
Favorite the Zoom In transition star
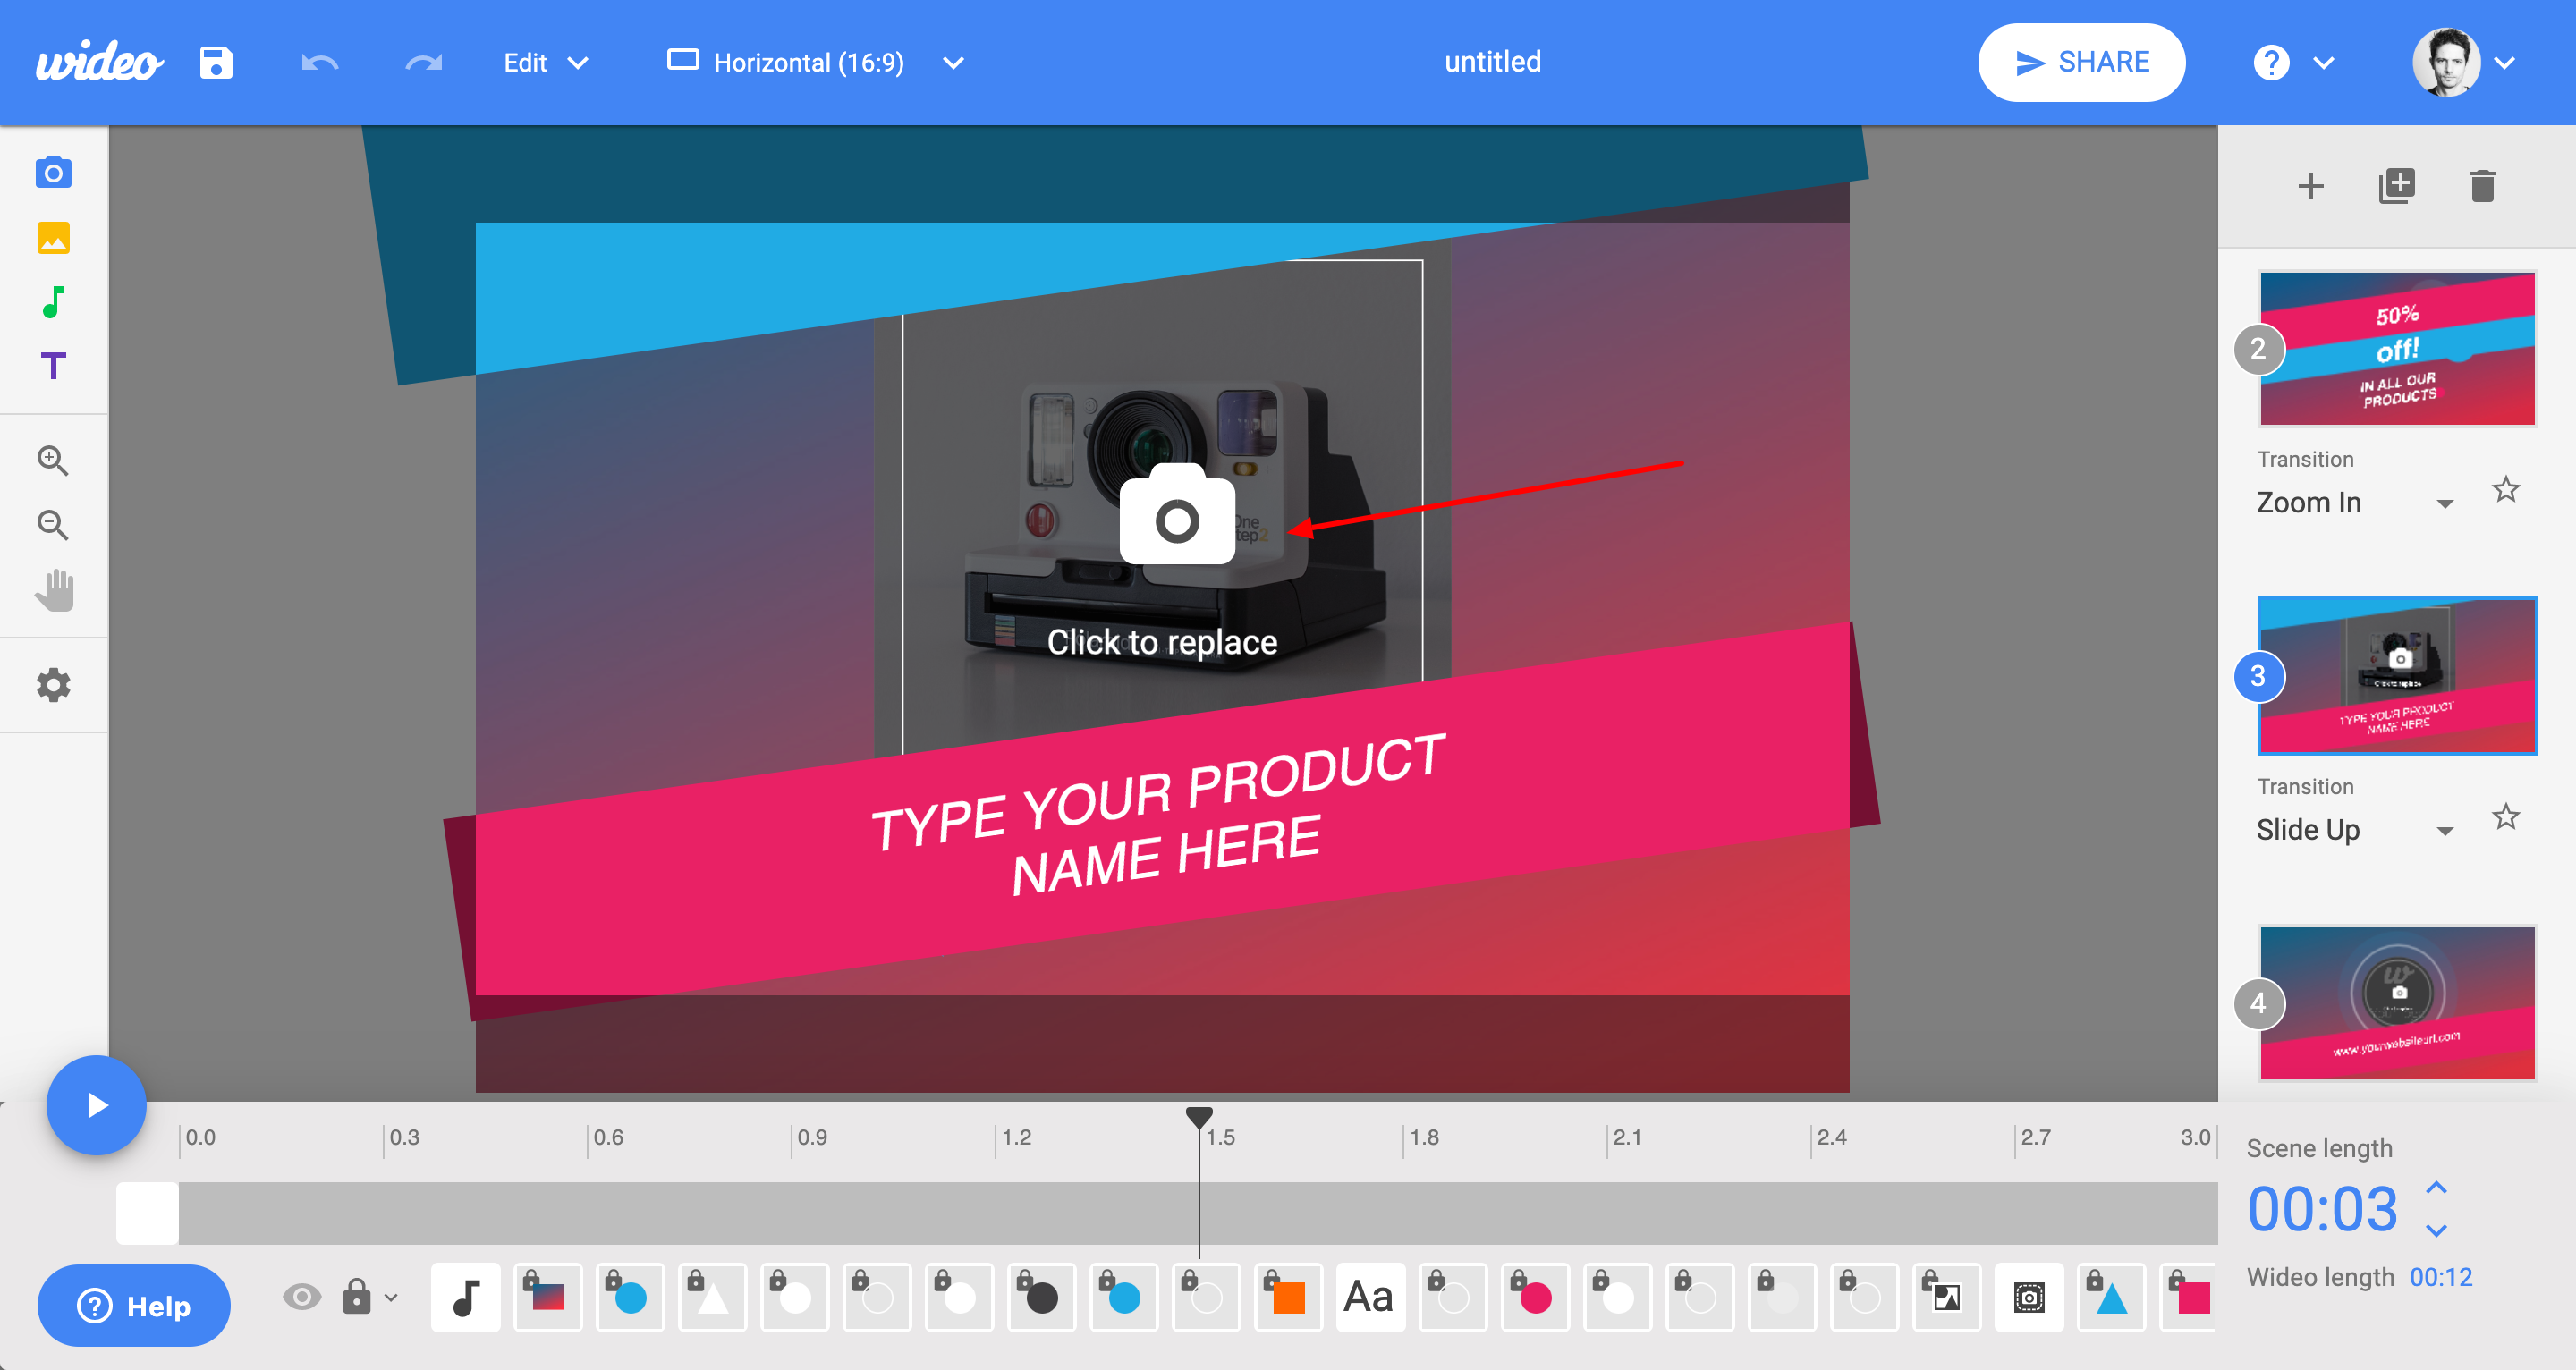[2505, 490]
